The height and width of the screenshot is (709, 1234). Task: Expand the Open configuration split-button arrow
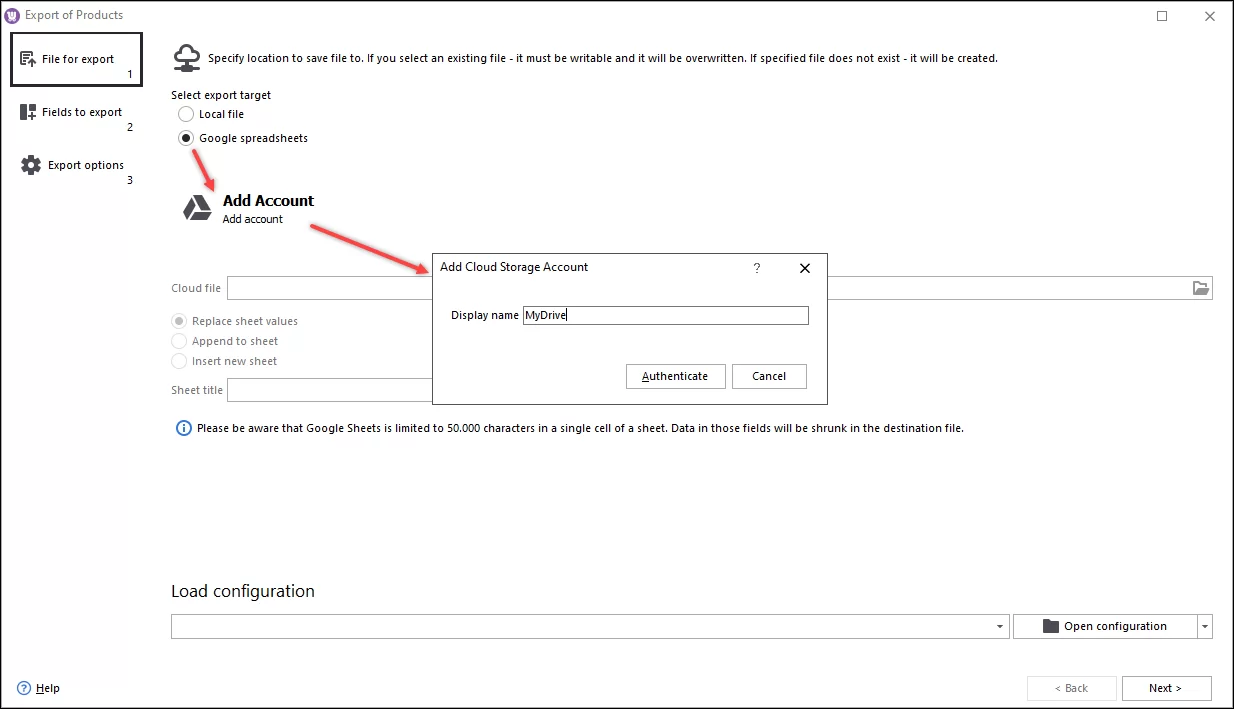[x=1204, y=626]
